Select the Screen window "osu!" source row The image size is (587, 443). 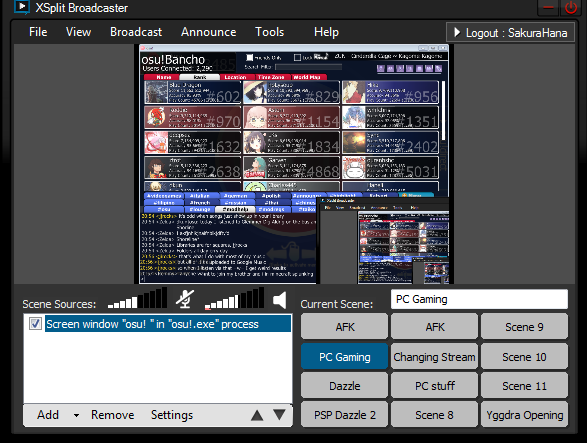tap(168, 324)
